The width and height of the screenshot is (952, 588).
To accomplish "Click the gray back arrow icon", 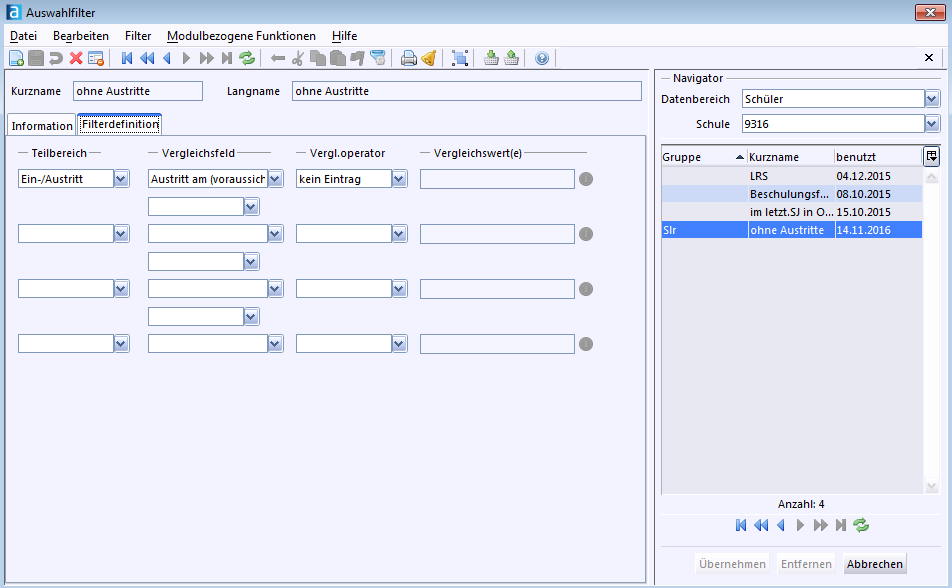I will [x=278, y=58].
